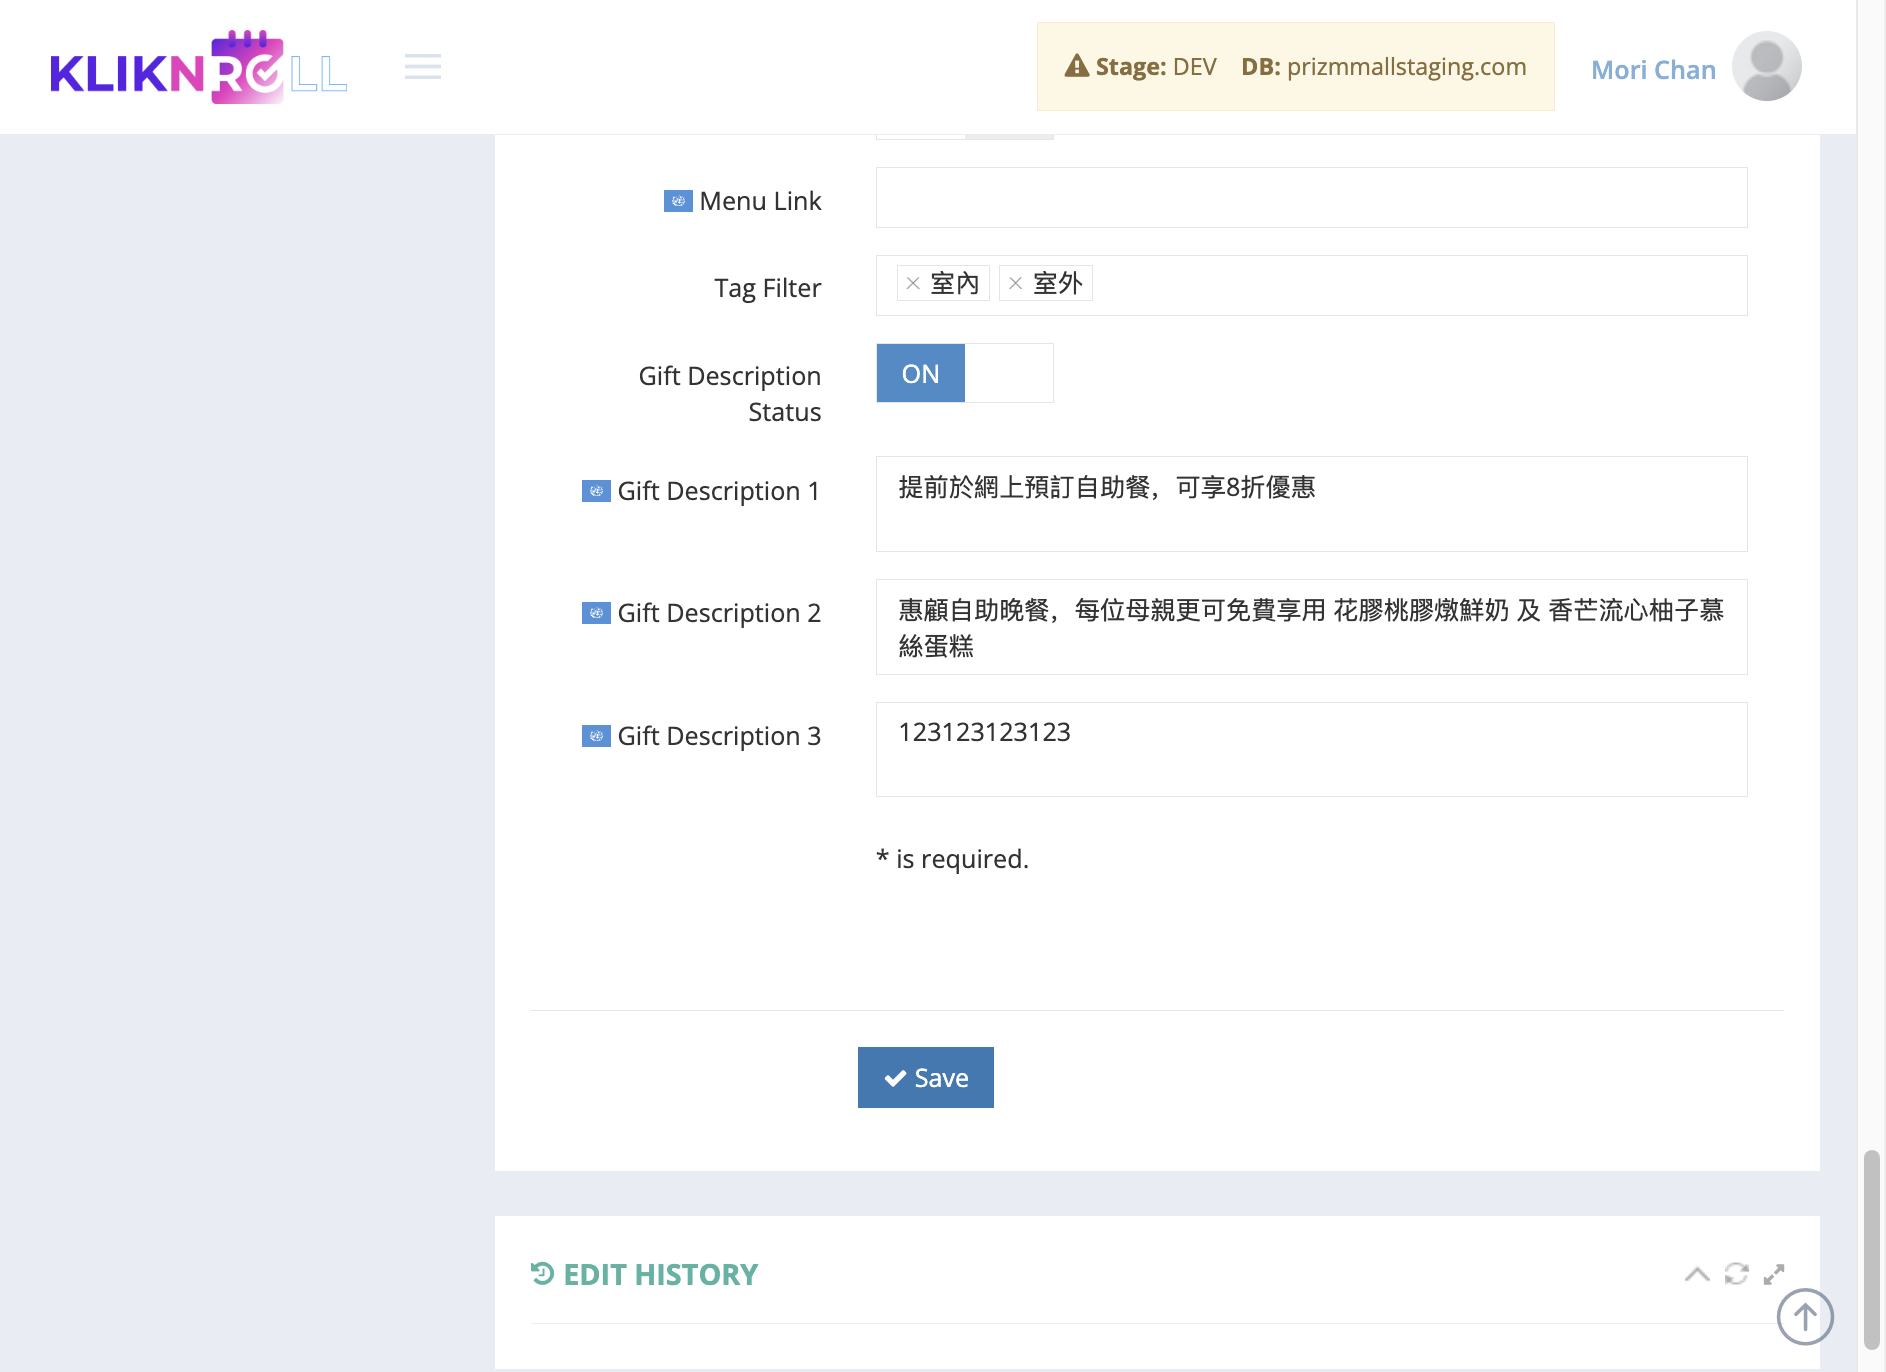Screen dimensions: 1886x1372
Task: Click the warning icon in Stage banner
Action: tap(1076, 66)
